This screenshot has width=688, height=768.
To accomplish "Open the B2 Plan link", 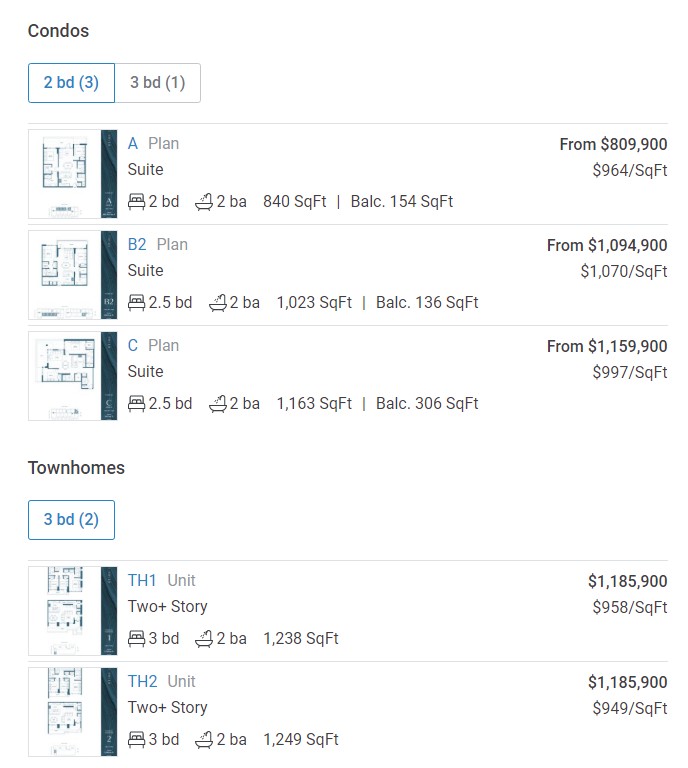I will (158, 244).
